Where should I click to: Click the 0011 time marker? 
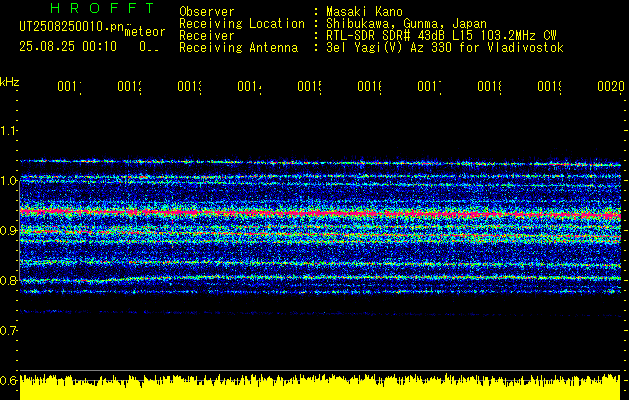point(69,86)
